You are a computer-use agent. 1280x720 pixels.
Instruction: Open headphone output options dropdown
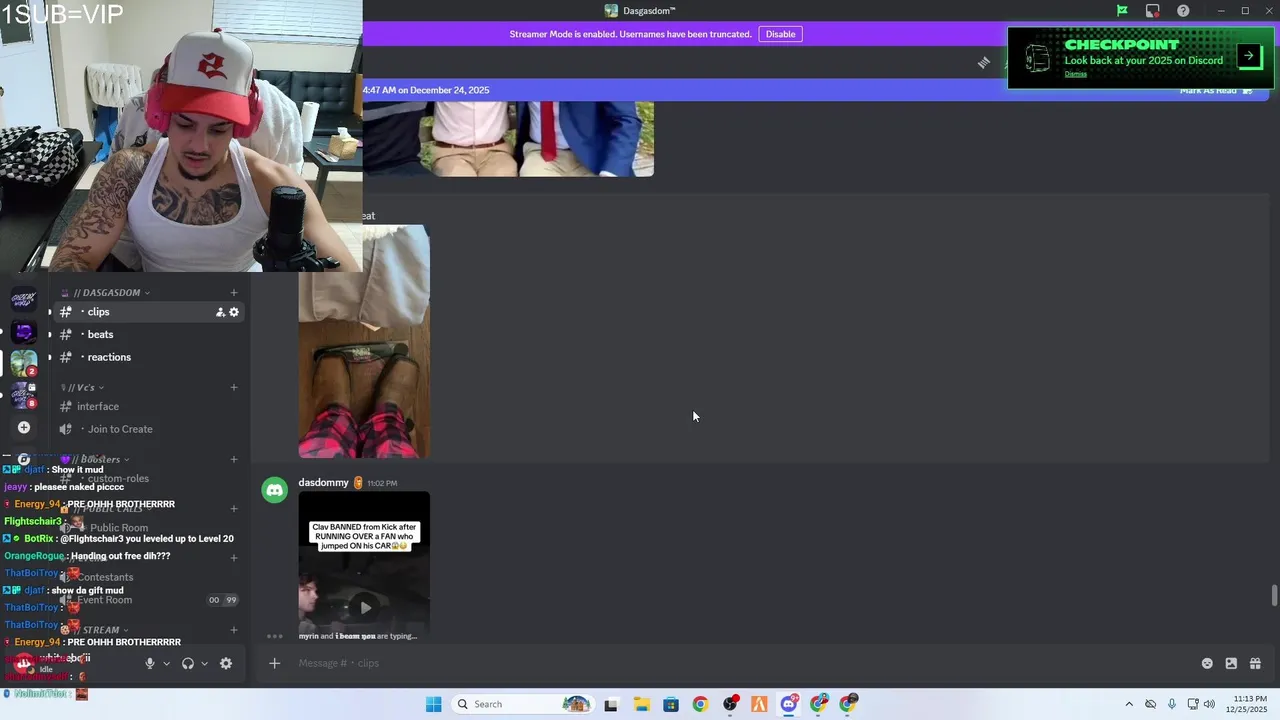[204, 663]
